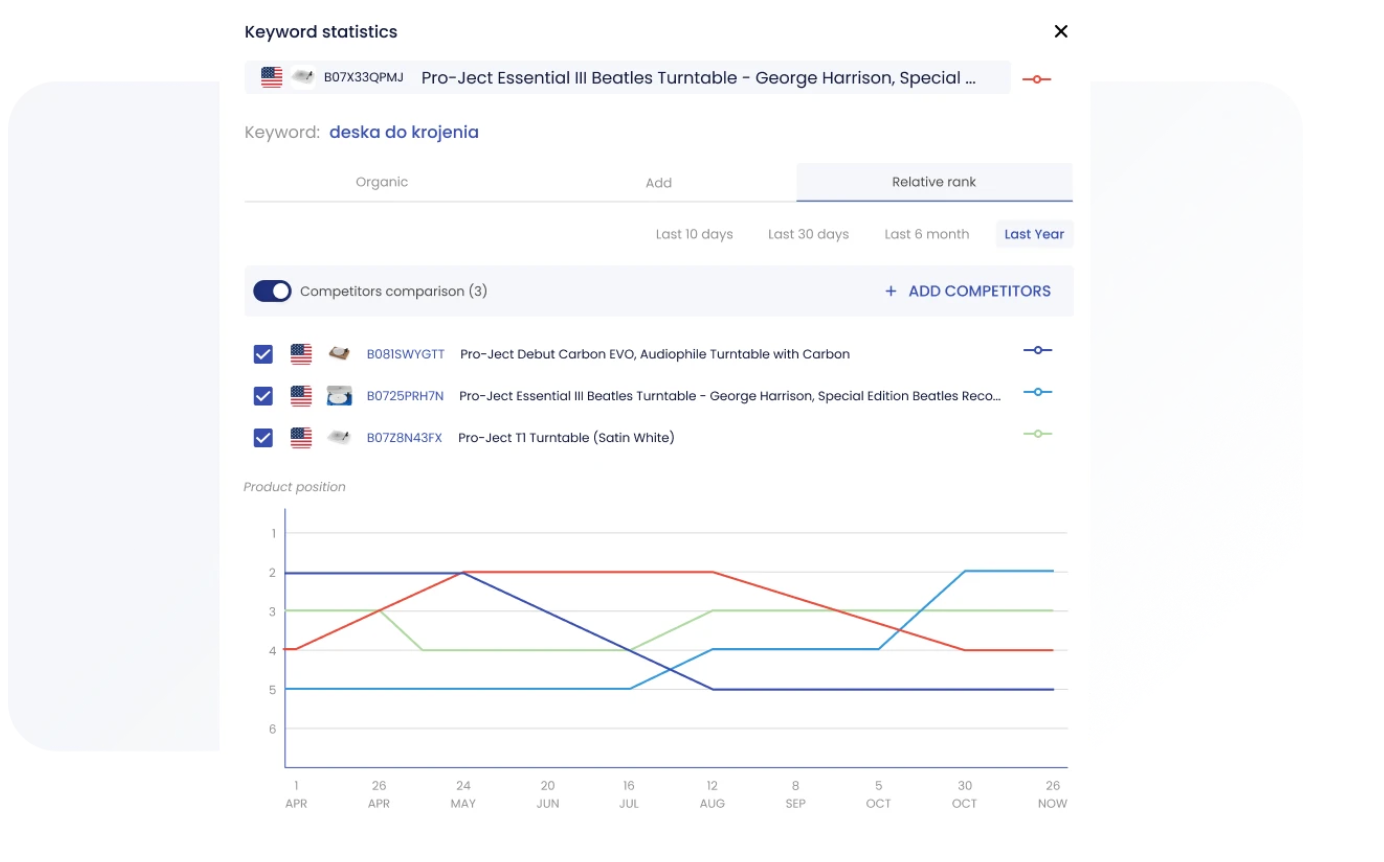
Task: Choose the Last 6 month range
Action: (x=926, y=234)
